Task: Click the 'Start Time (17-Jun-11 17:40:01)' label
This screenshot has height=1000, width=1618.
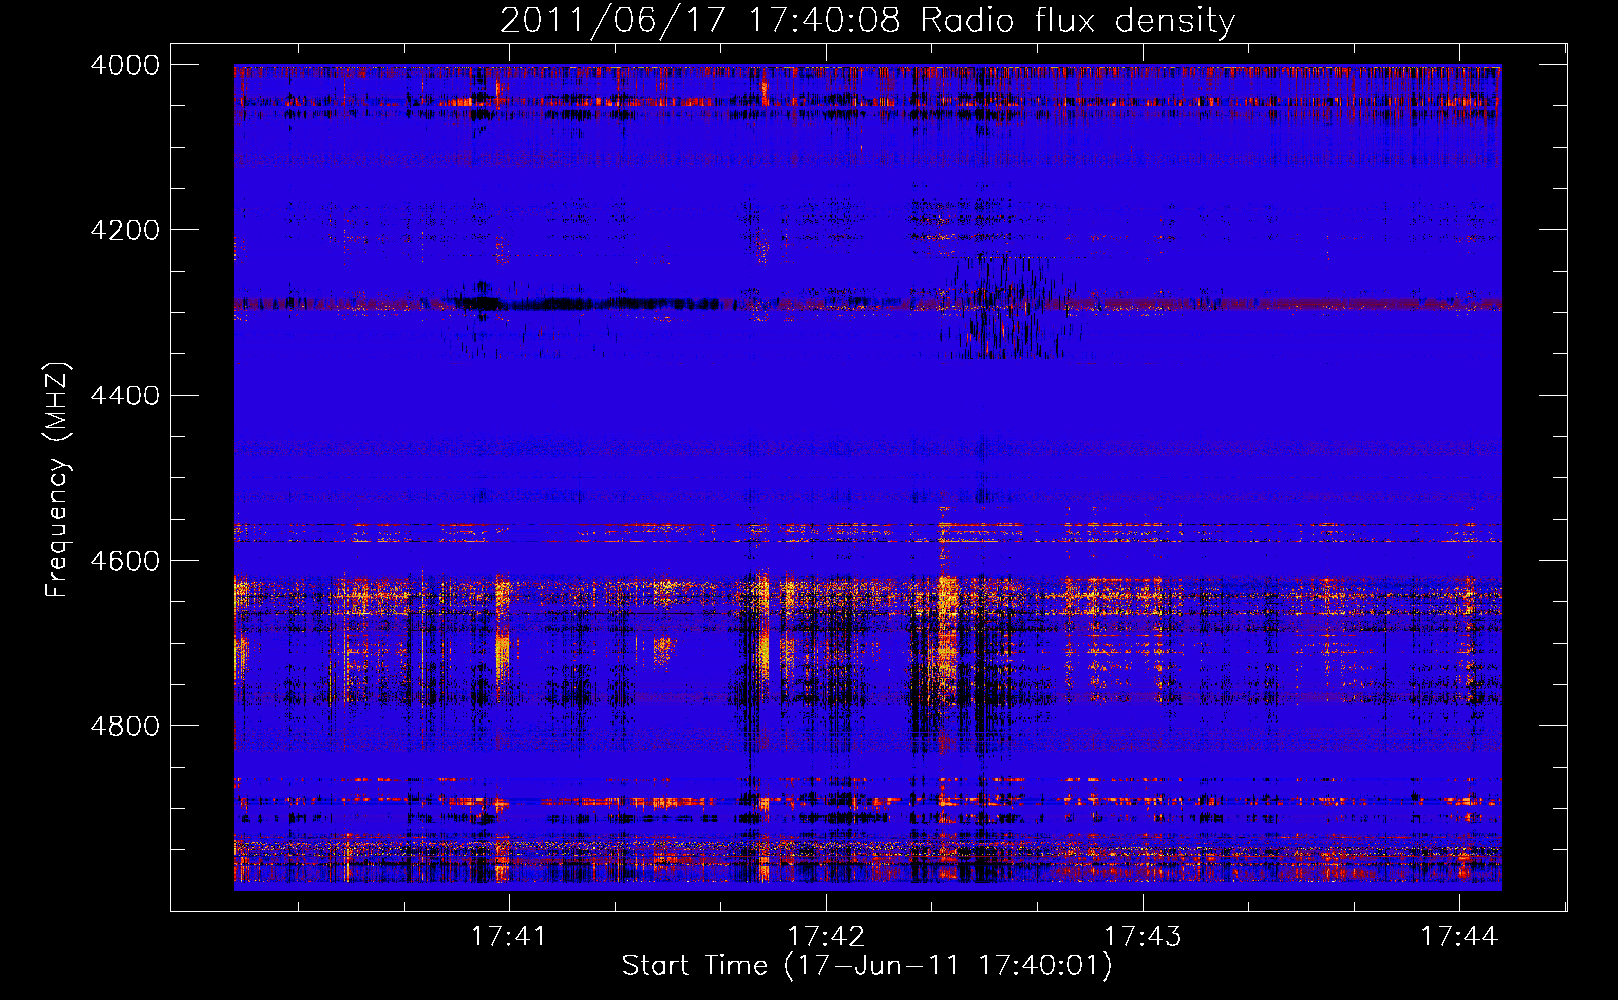Action: pyautogui.click(x=867, y=966)
